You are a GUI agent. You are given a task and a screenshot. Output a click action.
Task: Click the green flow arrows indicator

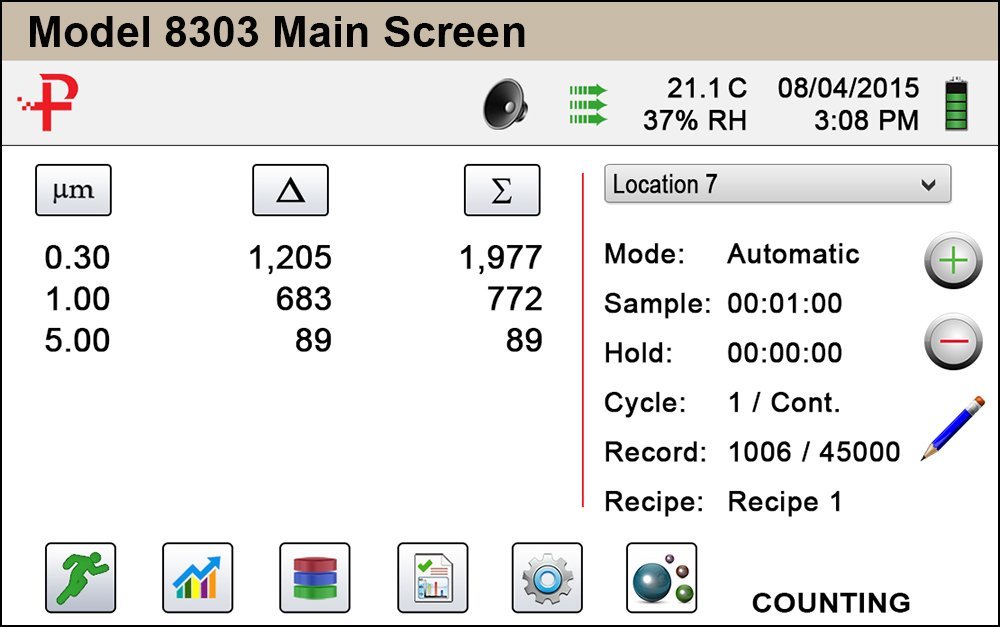coord(588,104)
